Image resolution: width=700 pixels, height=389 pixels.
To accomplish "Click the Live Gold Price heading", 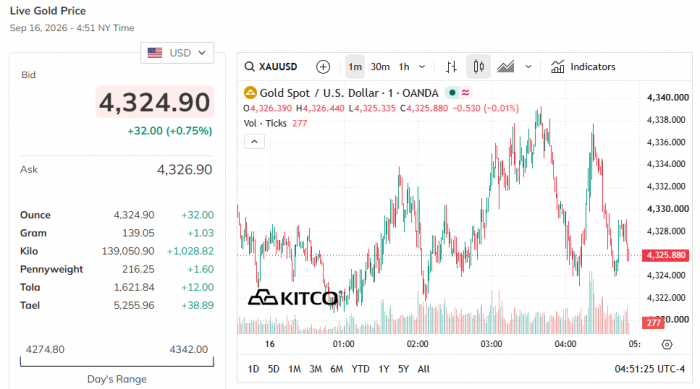I will pyautogui.click(x=48, y=11).
